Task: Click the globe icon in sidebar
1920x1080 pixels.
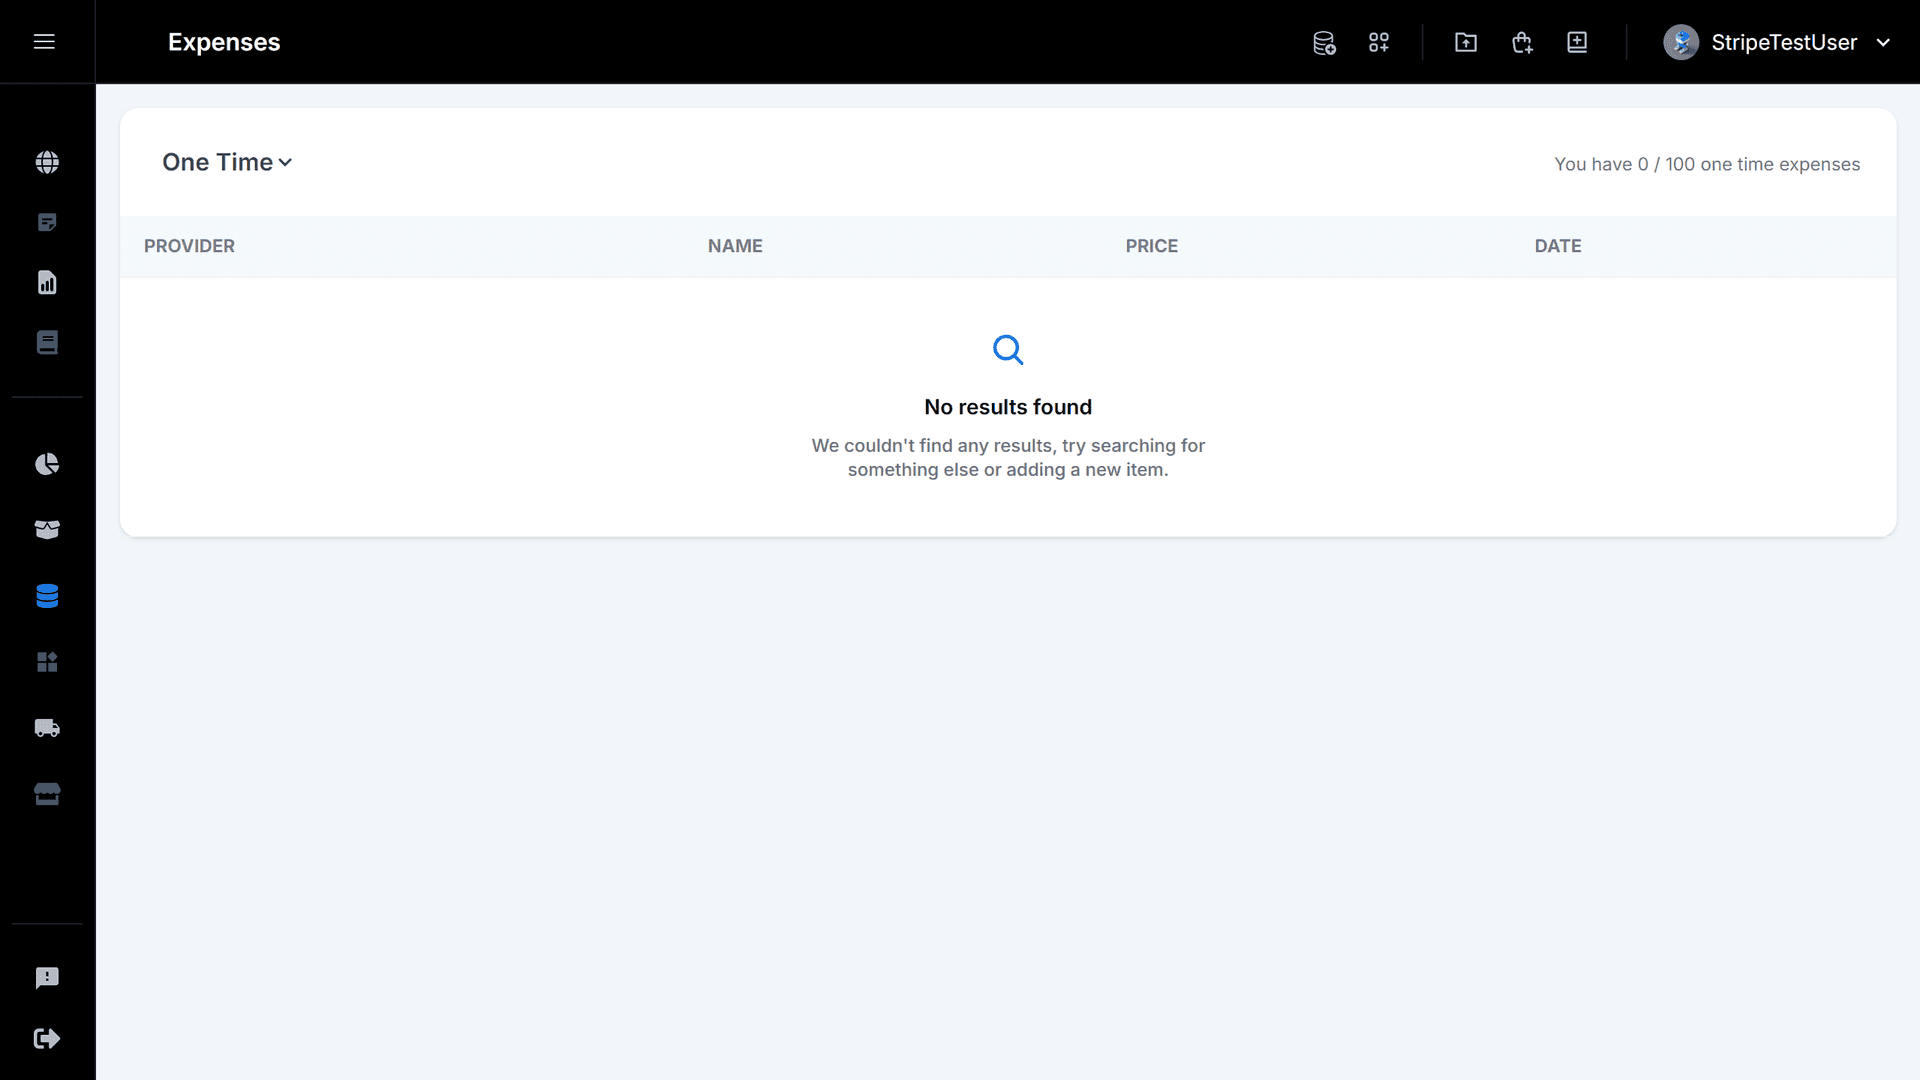Action: click(x=47, y=162)
